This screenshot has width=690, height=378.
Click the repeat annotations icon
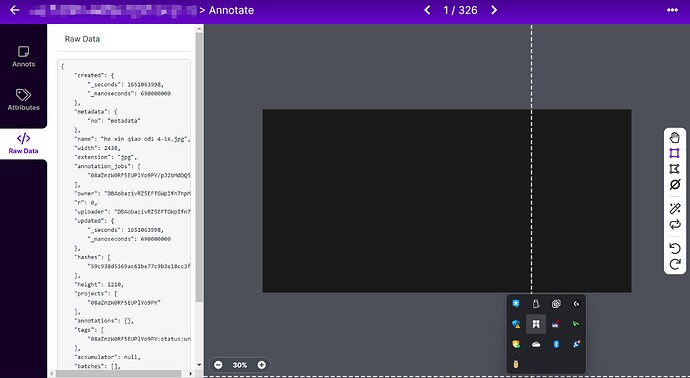click(675, 225)
